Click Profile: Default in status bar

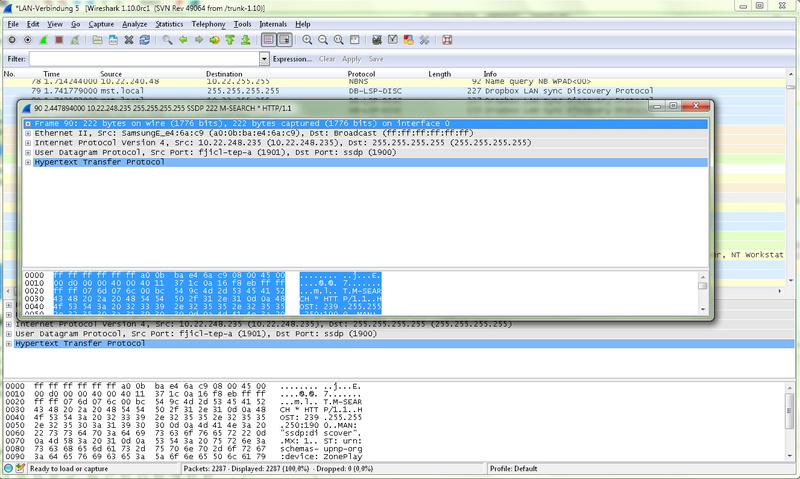coord(513,468)
